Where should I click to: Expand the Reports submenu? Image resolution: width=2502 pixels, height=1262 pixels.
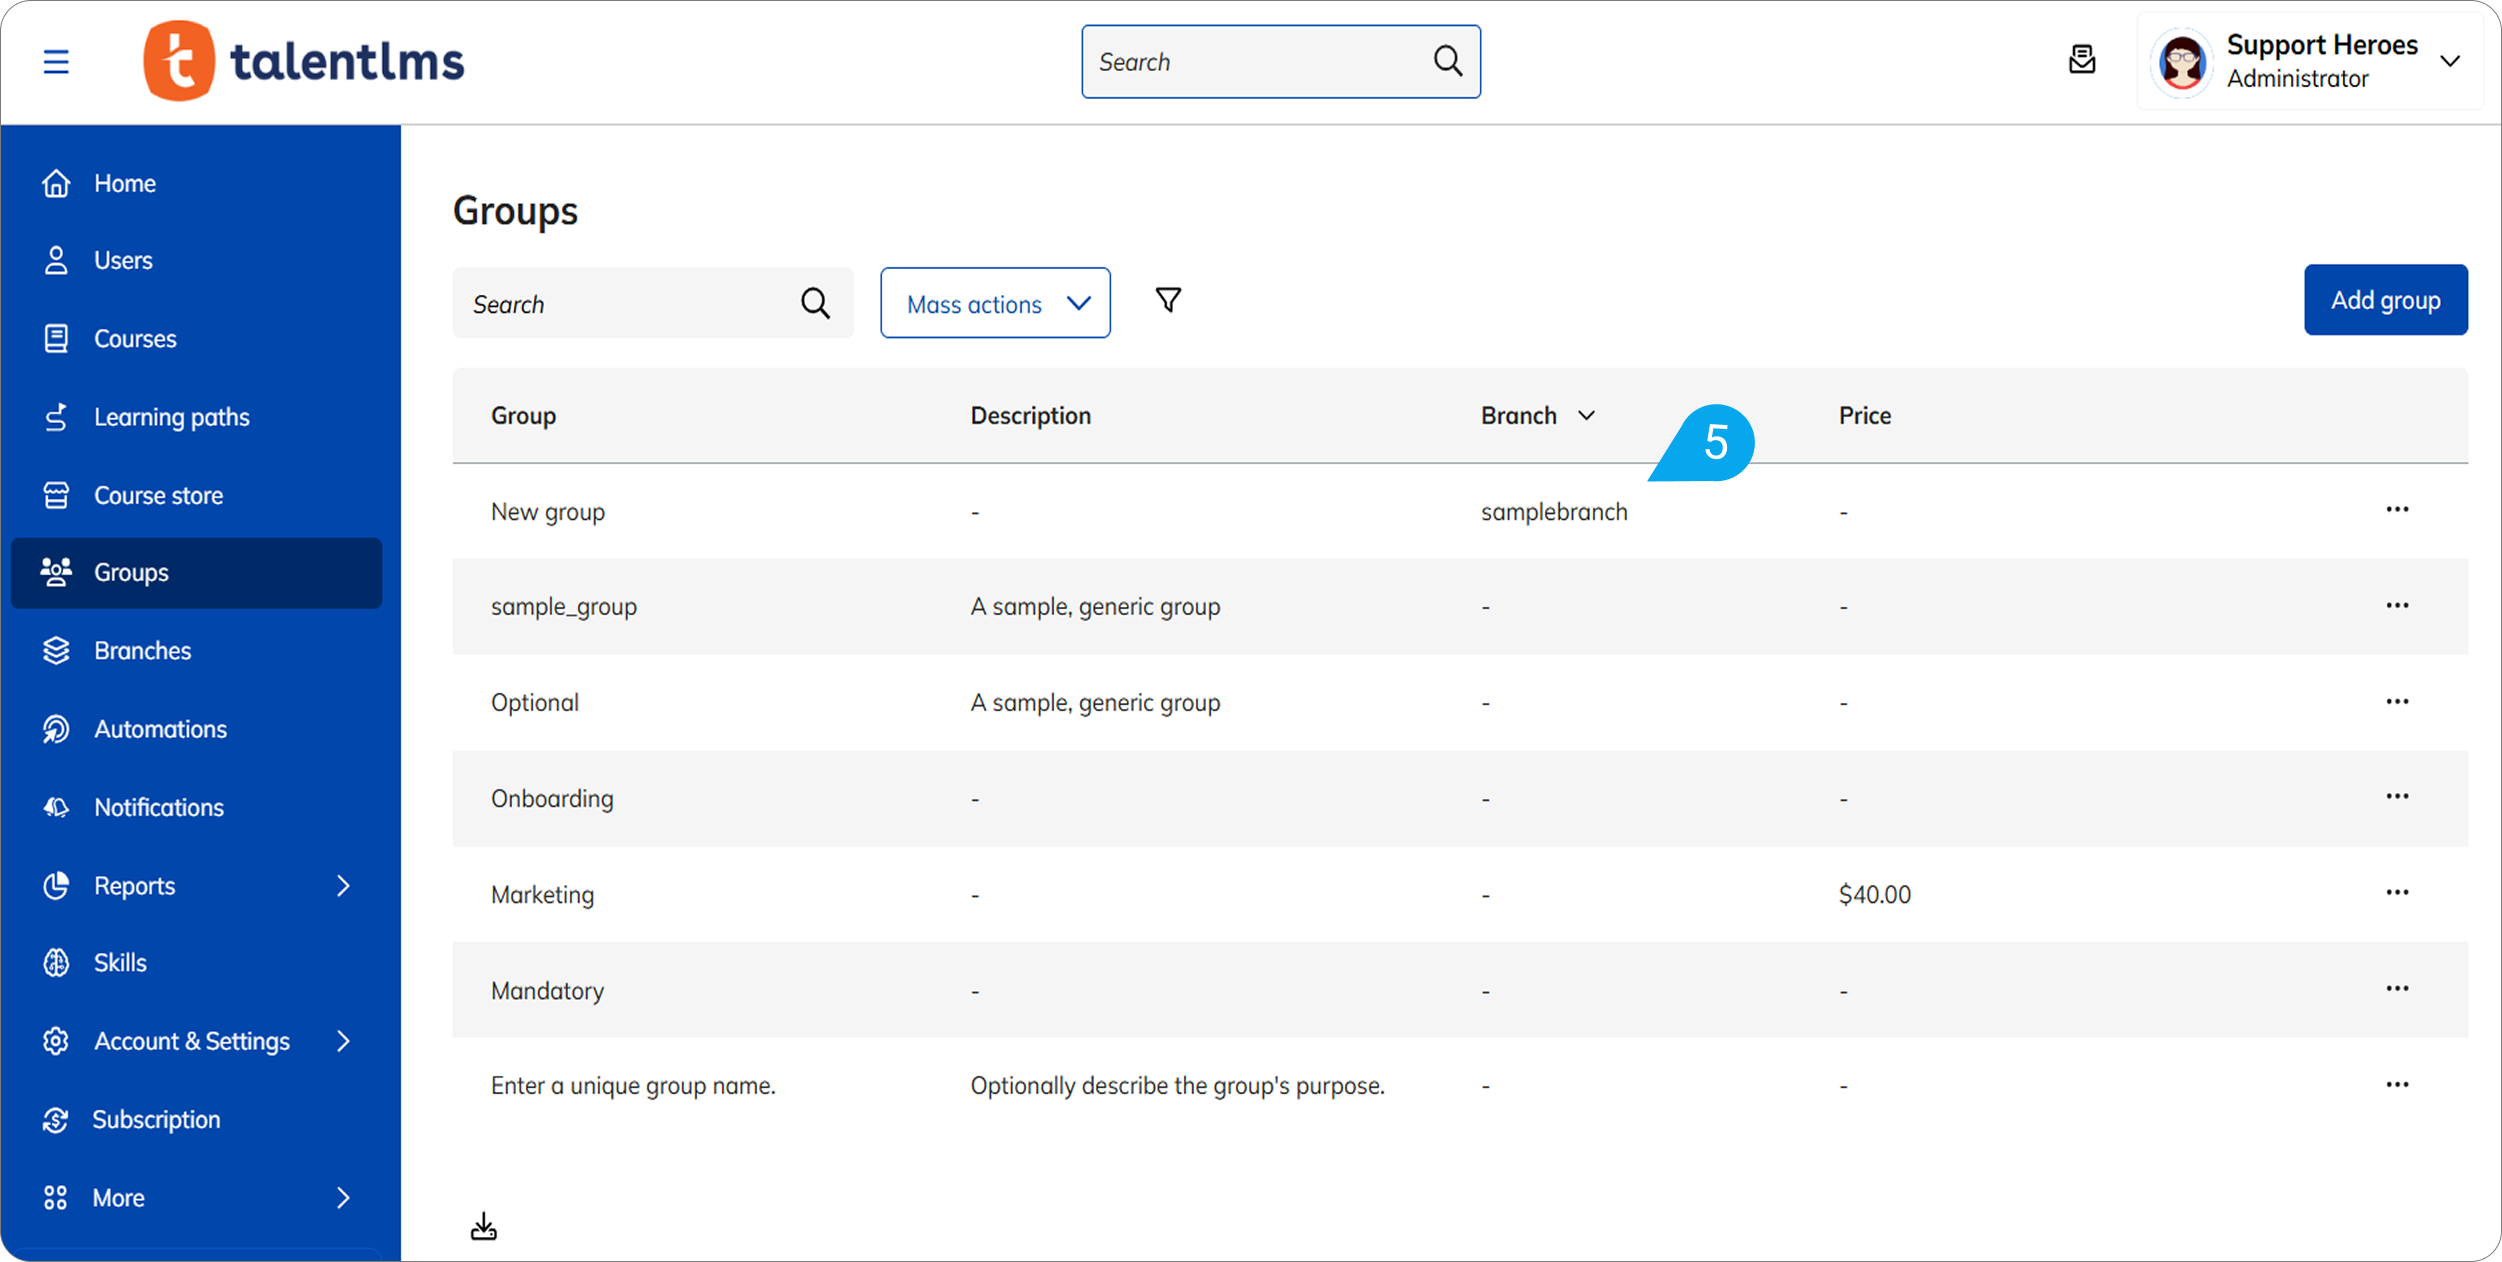[x=342, y=886]
